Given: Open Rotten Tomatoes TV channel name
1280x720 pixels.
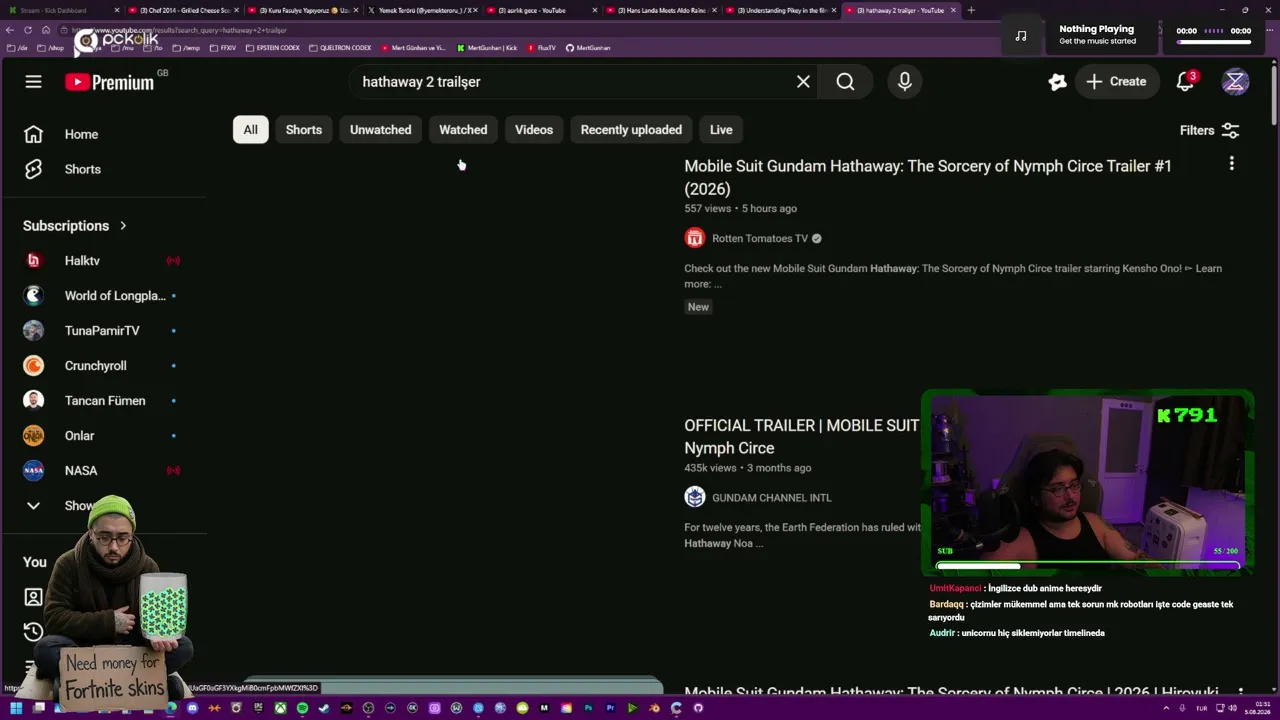Looking at the screenshot, I should pyautogui.click(x=760, y=238).
